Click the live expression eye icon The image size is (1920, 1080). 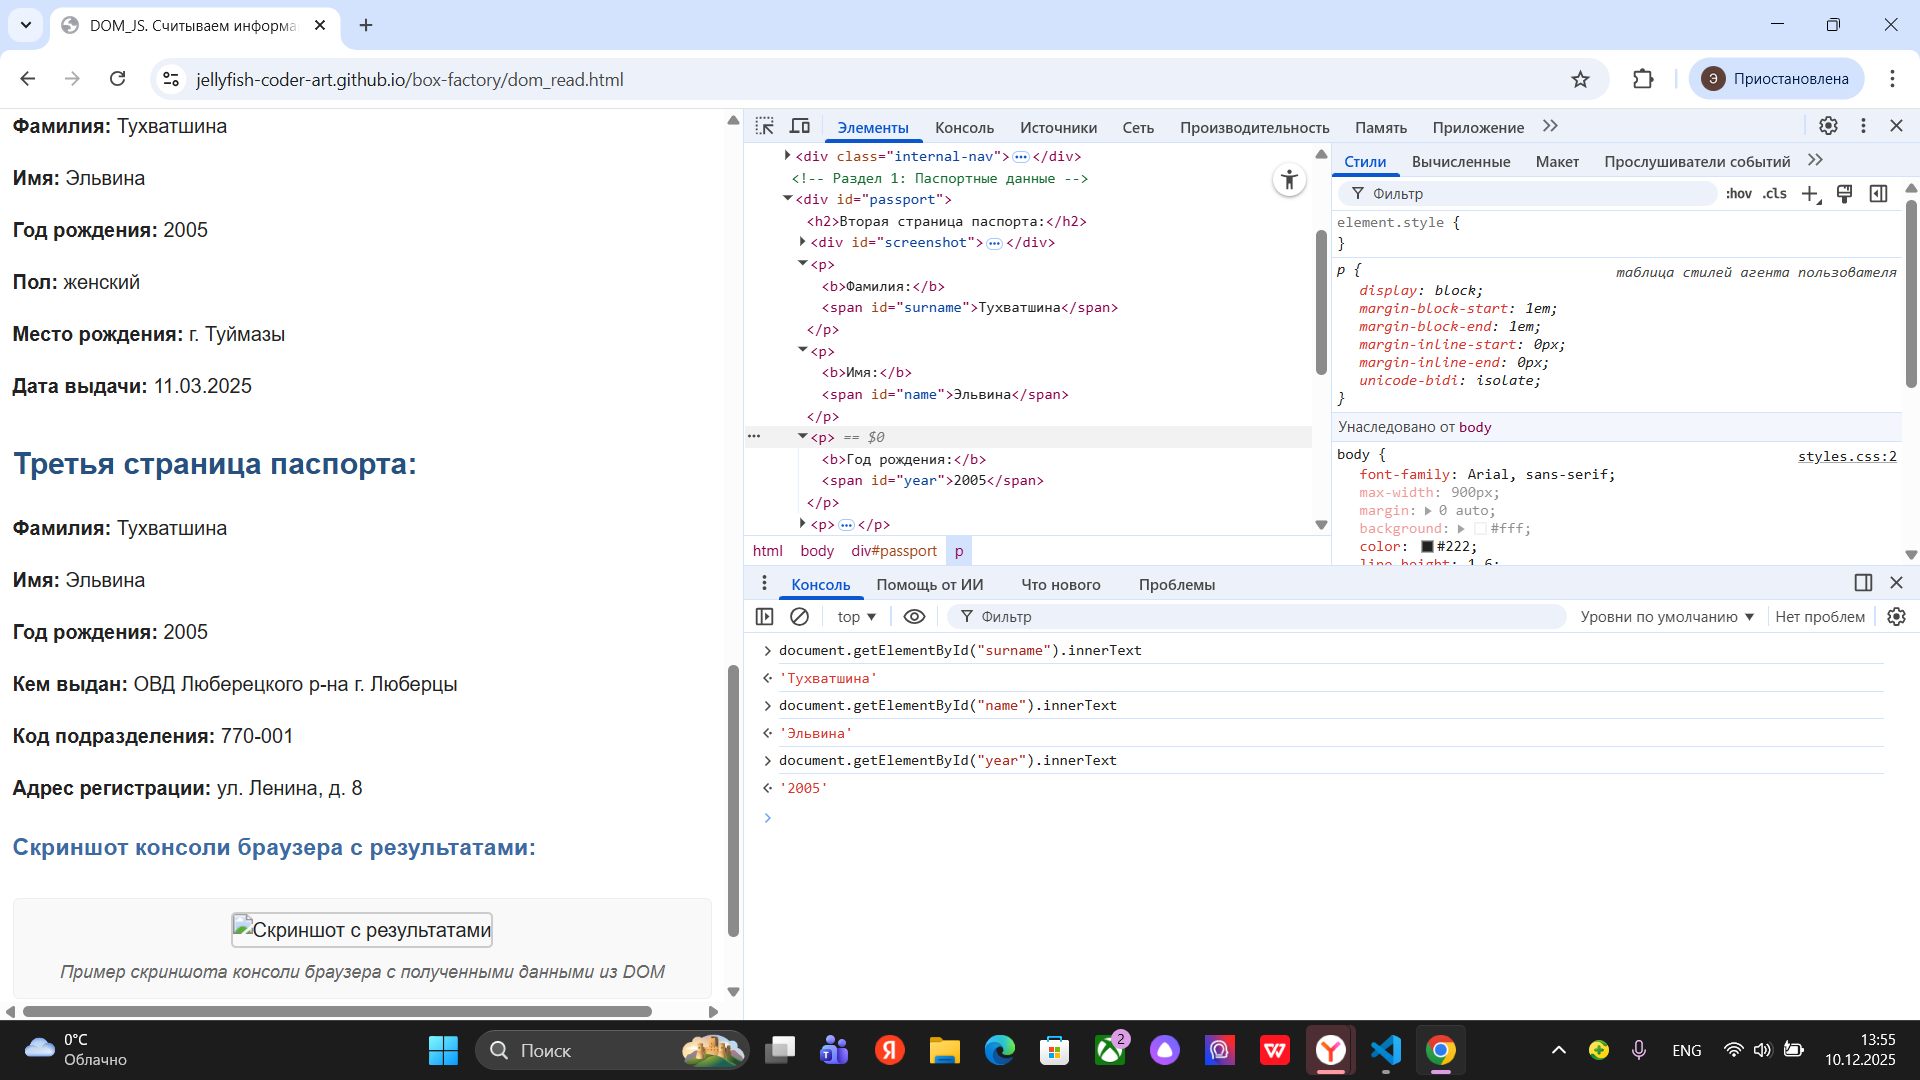(914, 617)
